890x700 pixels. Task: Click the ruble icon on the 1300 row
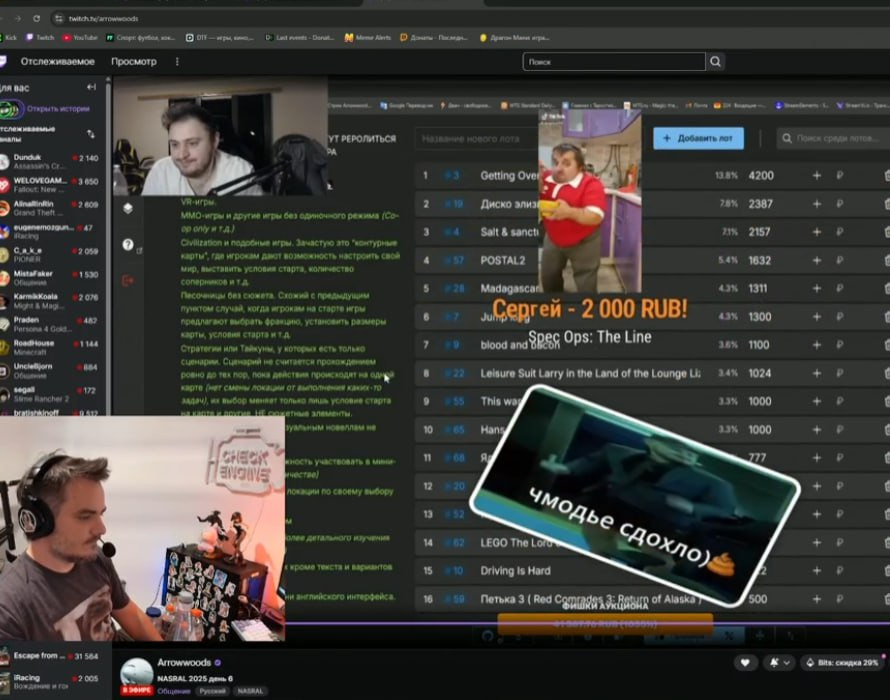(839, 317)
